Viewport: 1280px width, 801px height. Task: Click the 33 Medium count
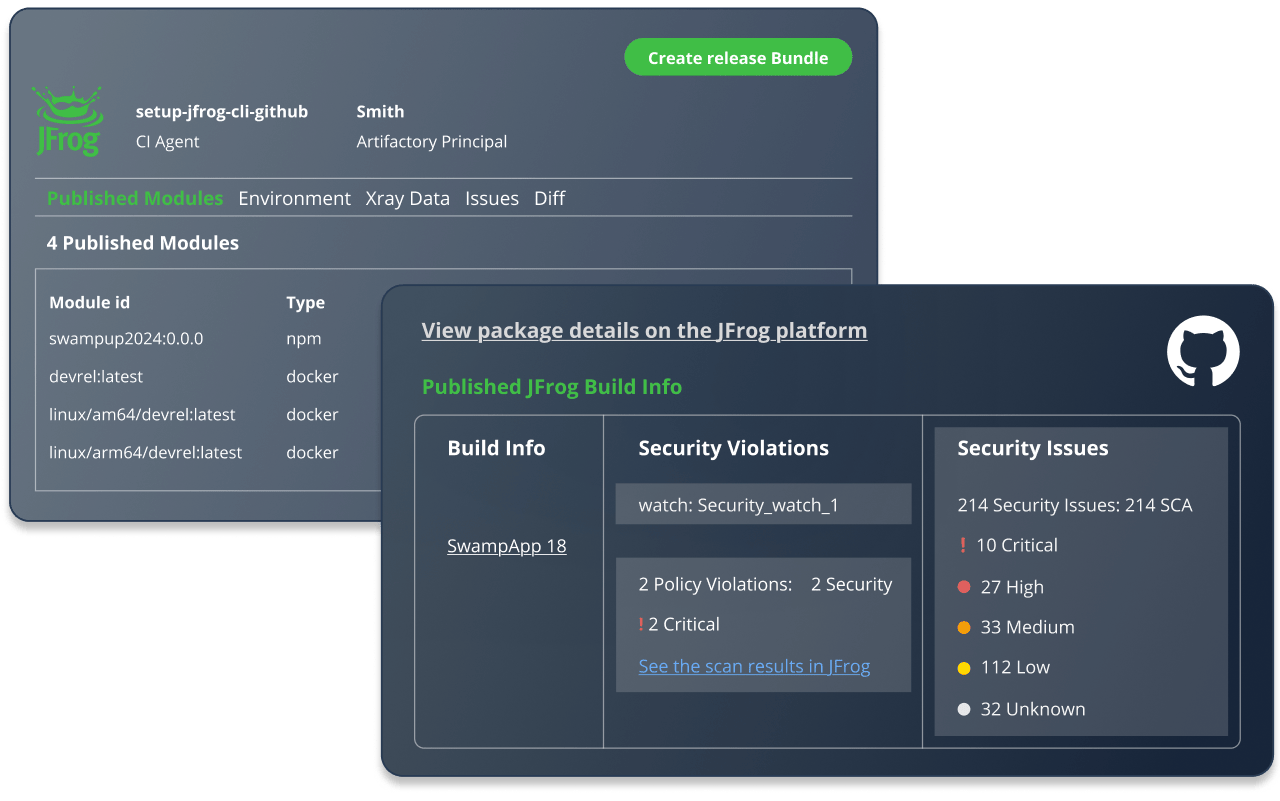click(1028, 627)
